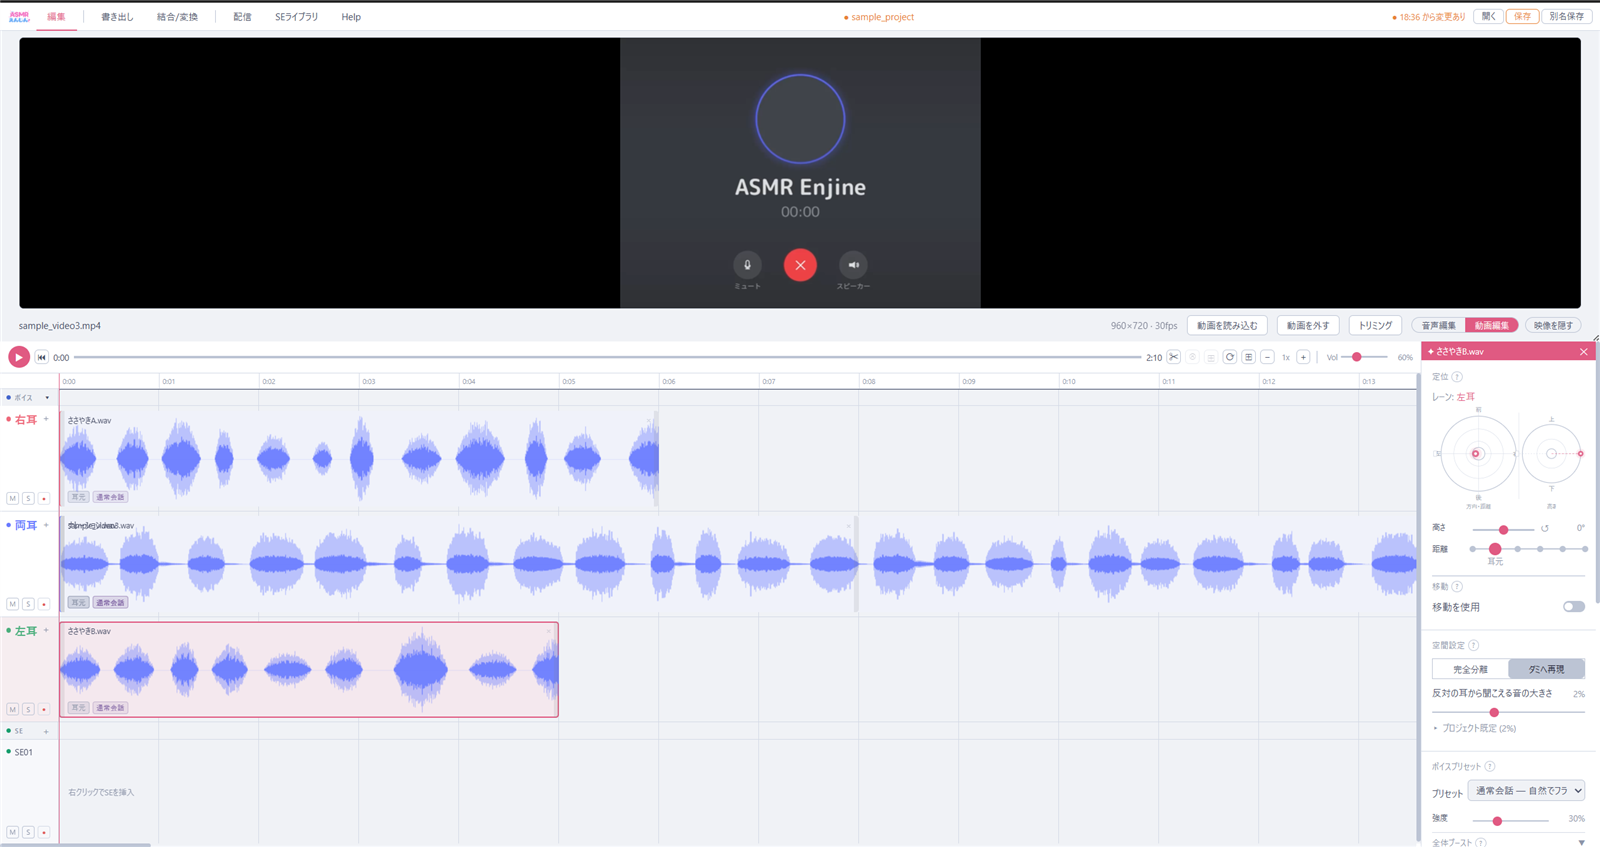This screenshot has width=1600, height=847.
Task: Switch to 音声編集 mode
Action: click(x=1439, y=325)
